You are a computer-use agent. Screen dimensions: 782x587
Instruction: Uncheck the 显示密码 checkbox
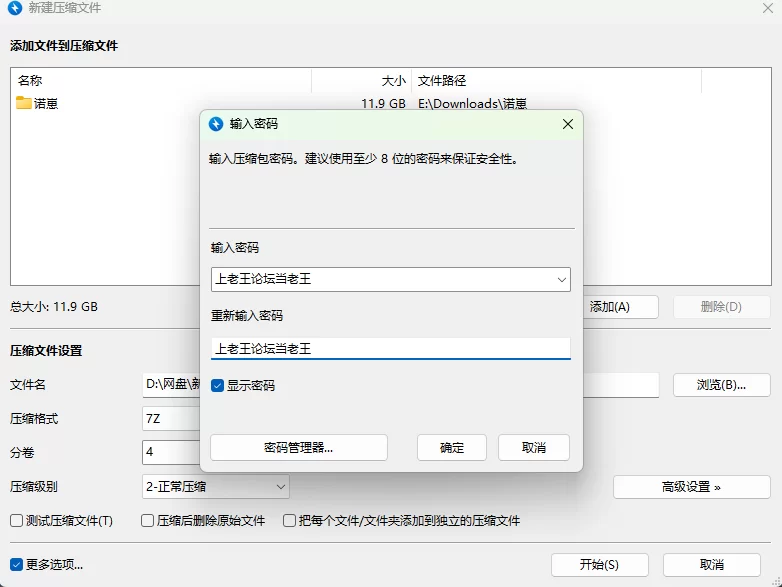[x=217, y=386]
